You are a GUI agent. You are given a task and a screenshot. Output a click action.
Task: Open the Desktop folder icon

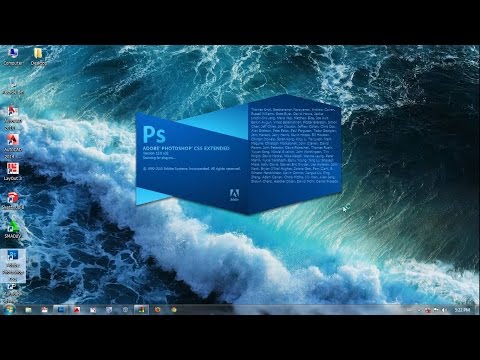coord(38,56)
